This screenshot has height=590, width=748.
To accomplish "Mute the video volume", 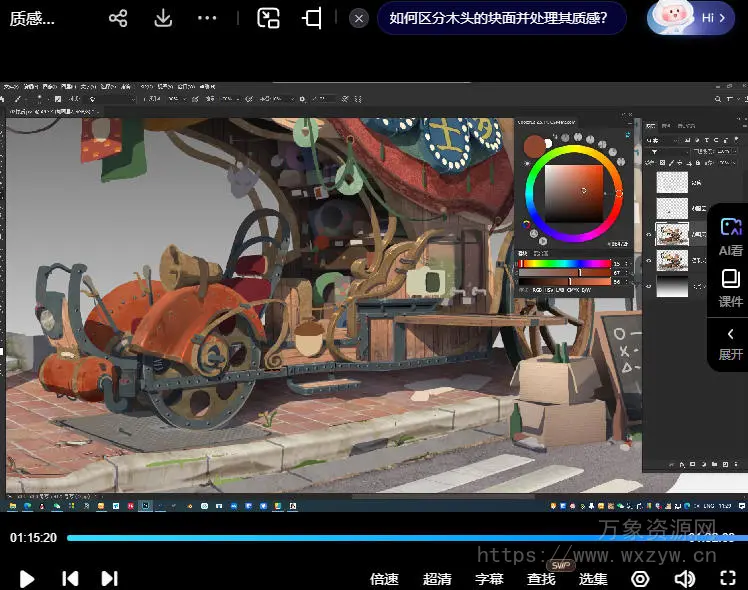I will (x=685, y=578).
